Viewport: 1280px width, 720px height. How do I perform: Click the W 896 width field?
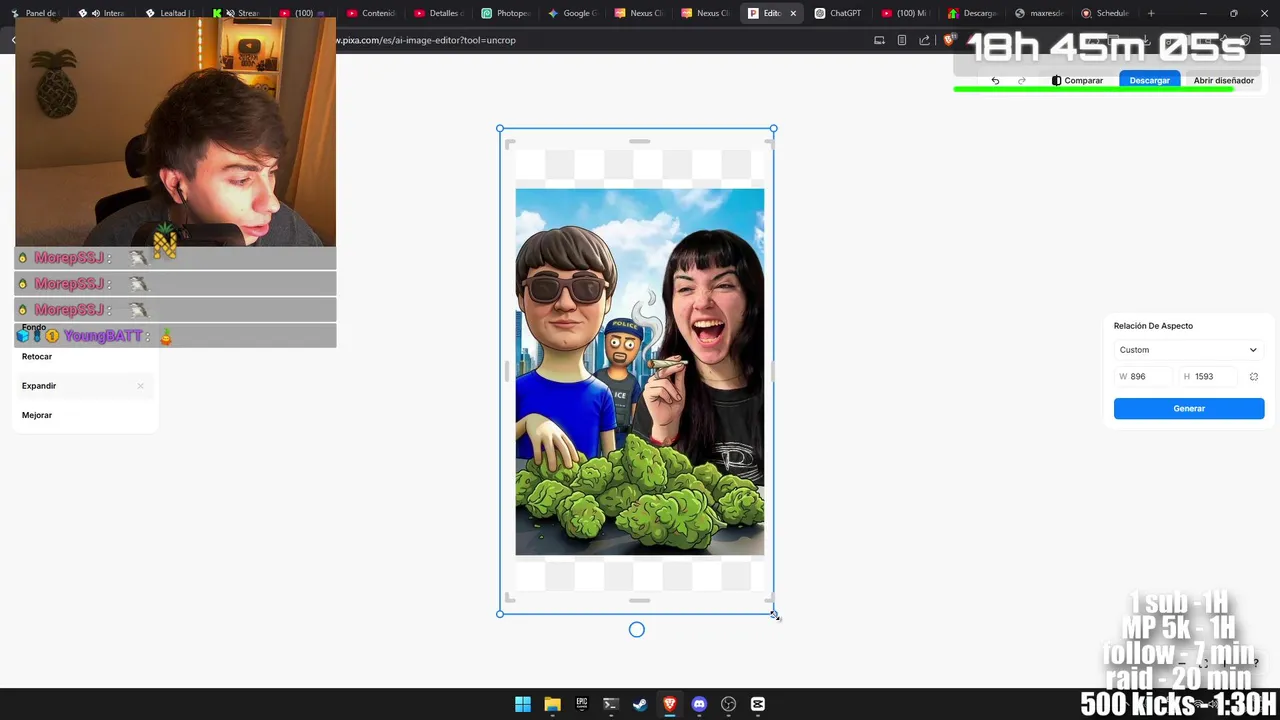pos(1143,377)
